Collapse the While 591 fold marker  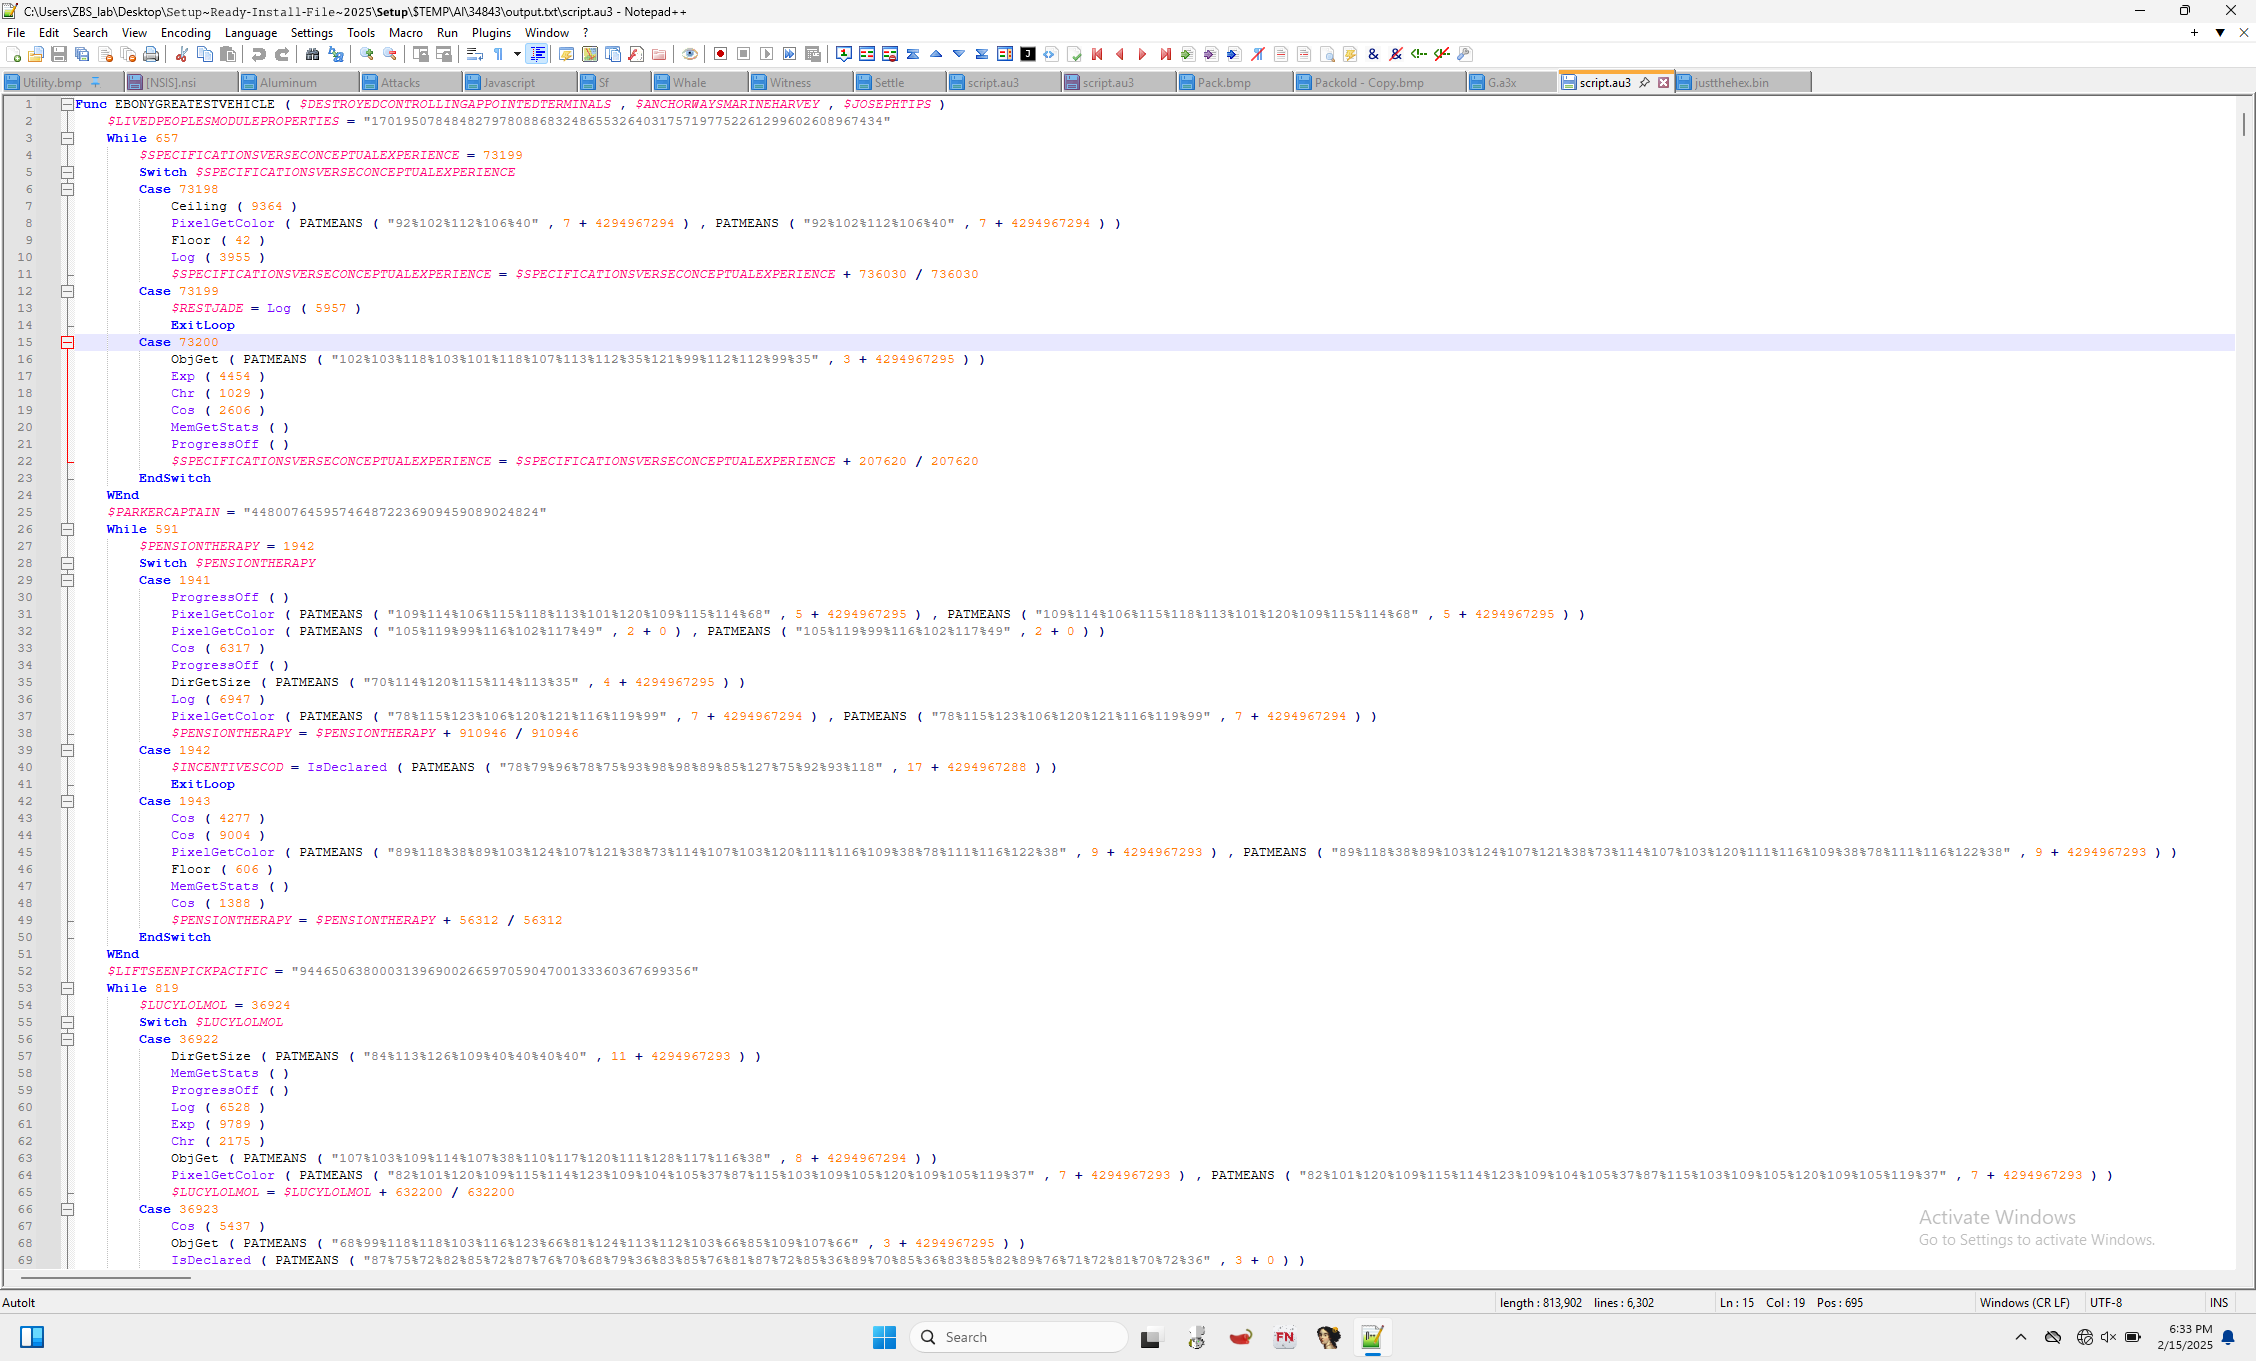[67, 529]
